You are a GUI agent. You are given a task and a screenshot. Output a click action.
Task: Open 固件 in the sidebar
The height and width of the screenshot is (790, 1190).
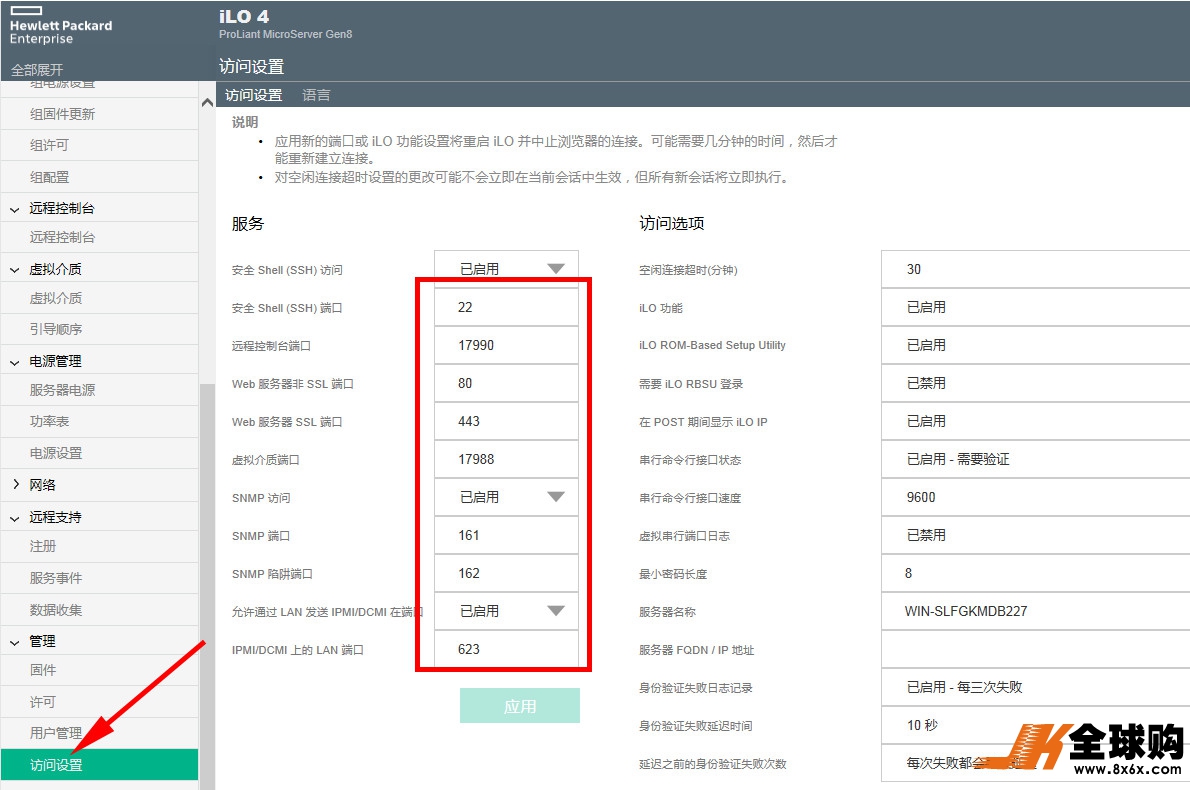pos(99,670)
